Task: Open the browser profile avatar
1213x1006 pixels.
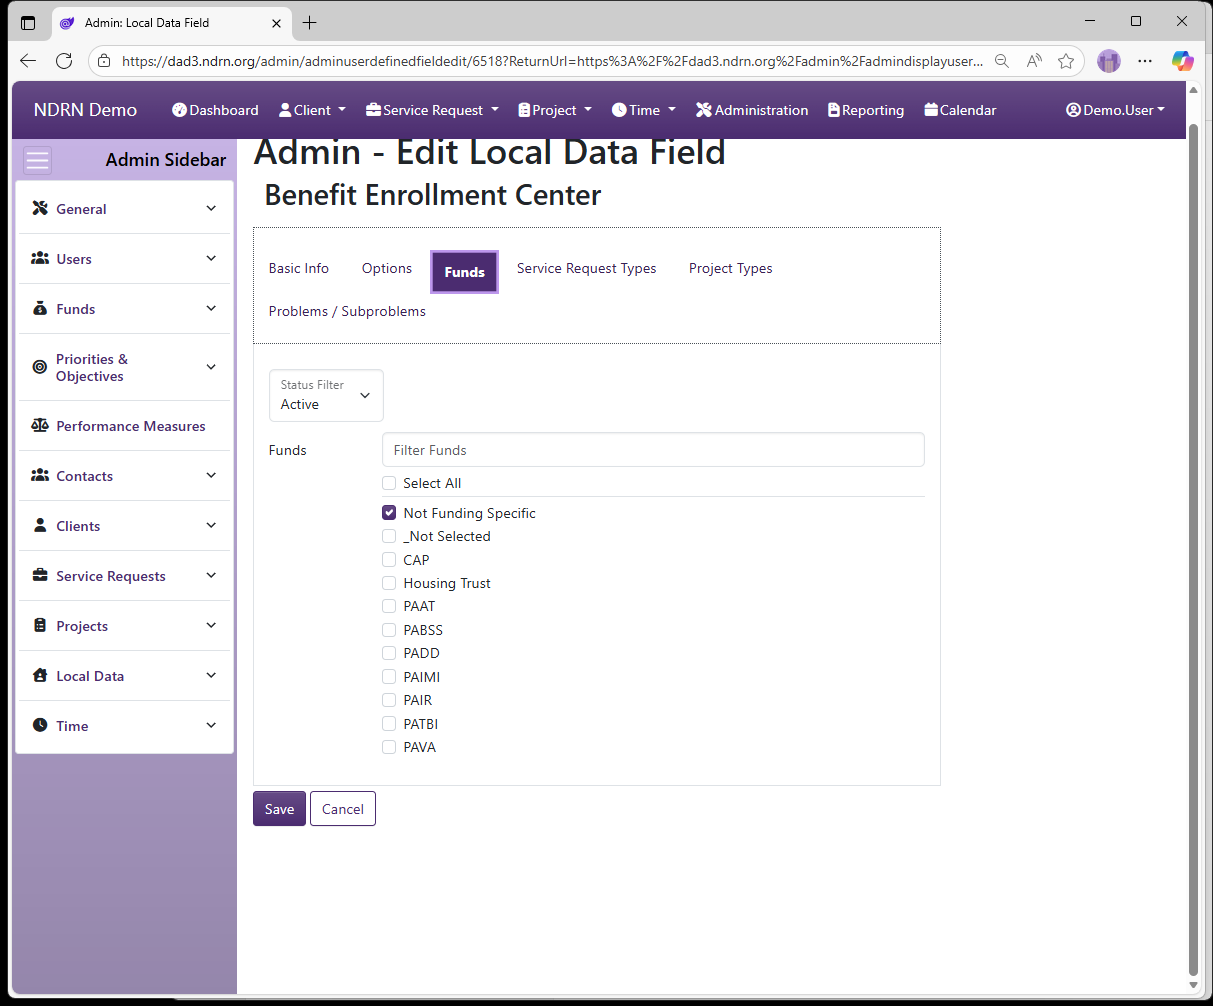Action: 1109,61
